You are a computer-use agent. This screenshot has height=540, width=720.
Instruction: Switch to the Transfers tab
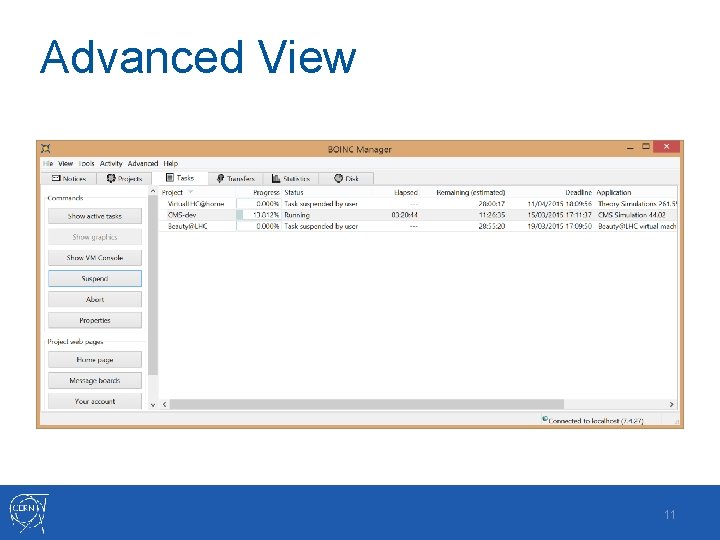point(235,179)
